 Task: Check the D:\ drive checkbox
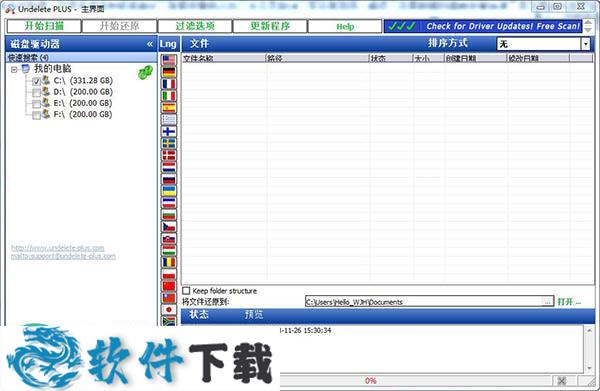pos(37,93)
